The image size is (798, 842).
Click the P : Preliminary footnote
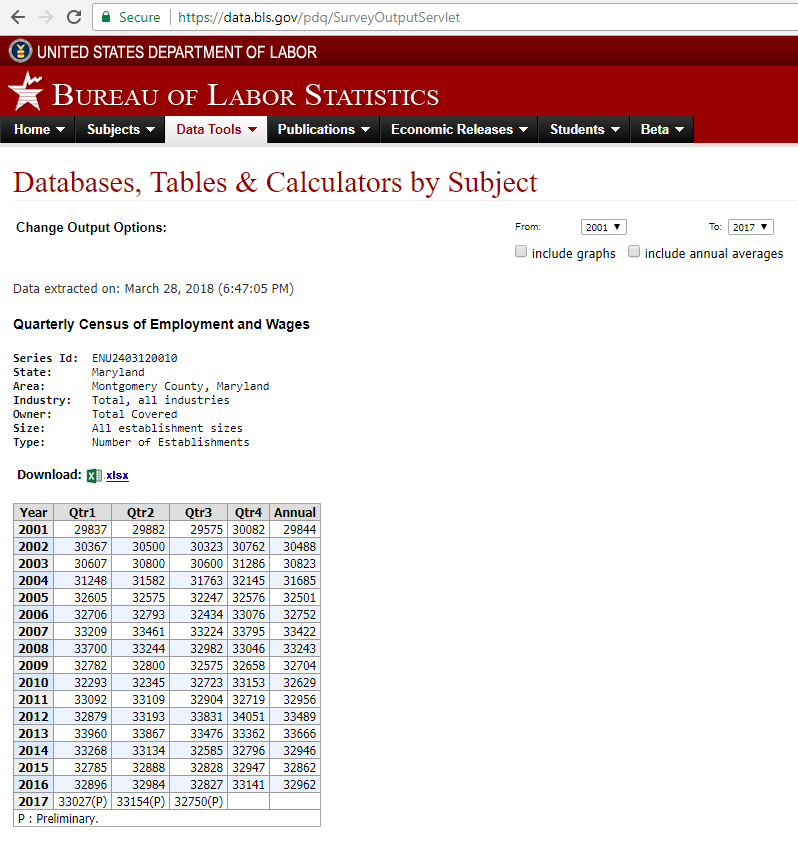pyautogui.click(x=58, y=819)
